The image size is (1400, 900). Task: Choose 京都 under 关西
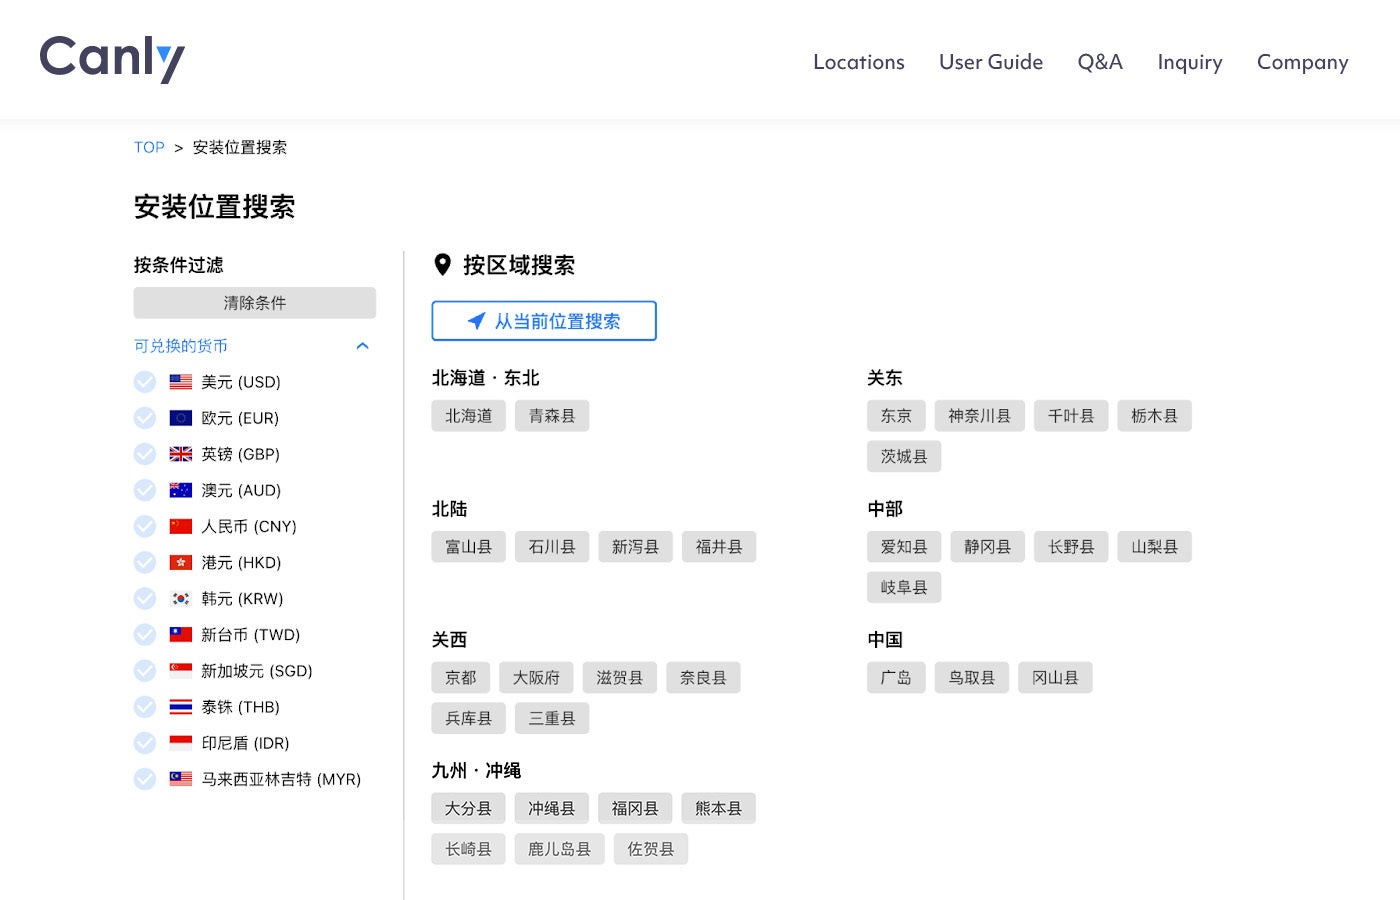tap(461, 678)
